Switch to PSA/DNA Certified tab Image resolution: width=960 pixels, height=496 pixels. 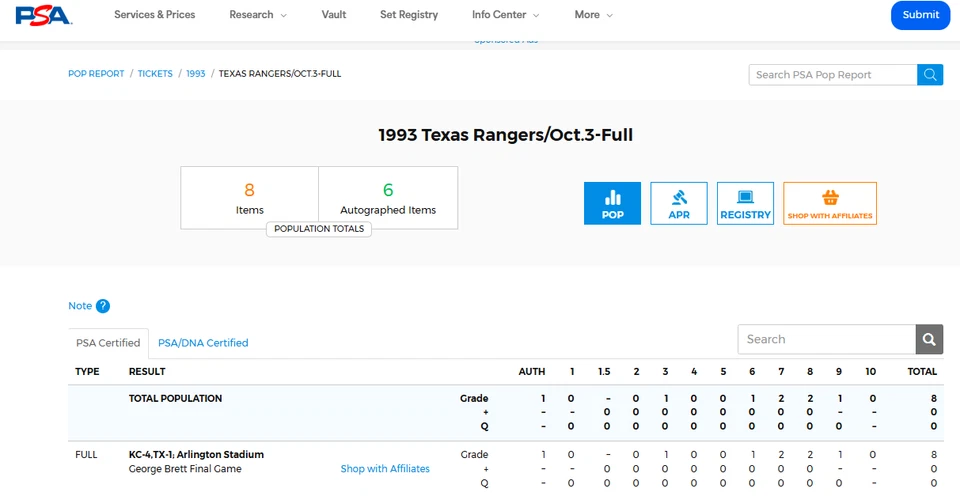(x=203, y=343)
